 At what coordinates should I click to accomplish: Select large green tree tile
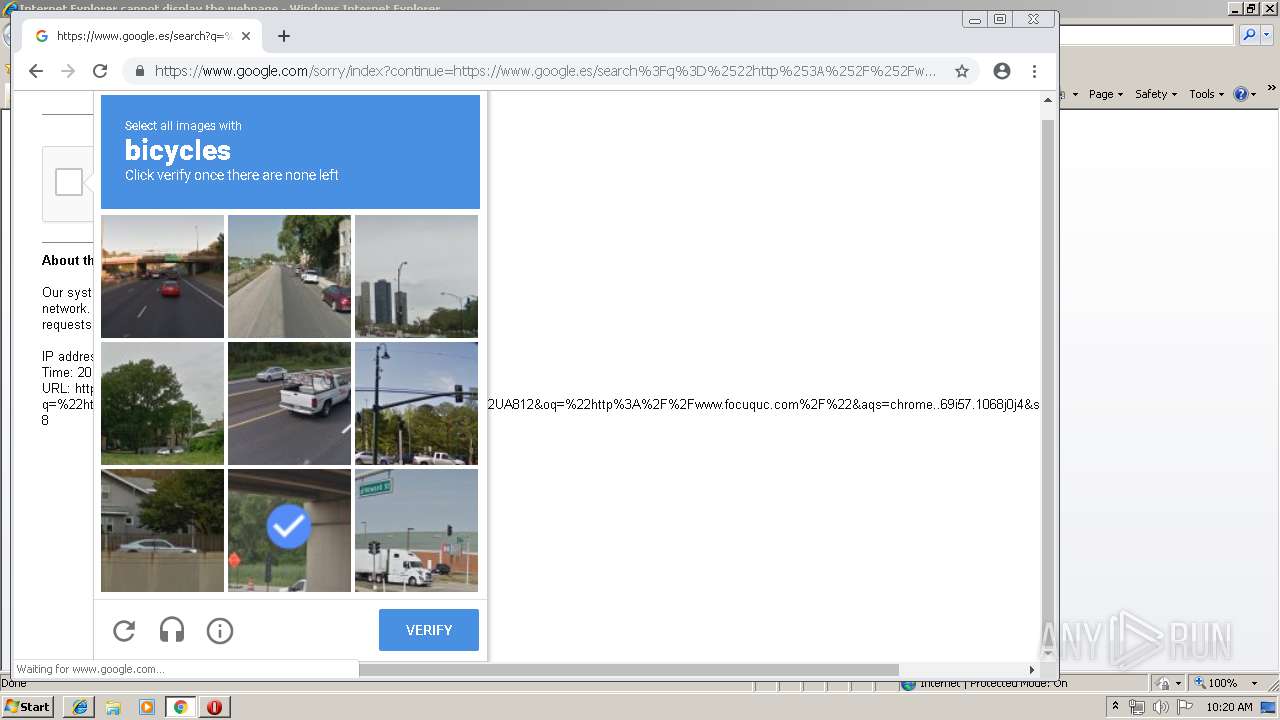pos(162,403)
